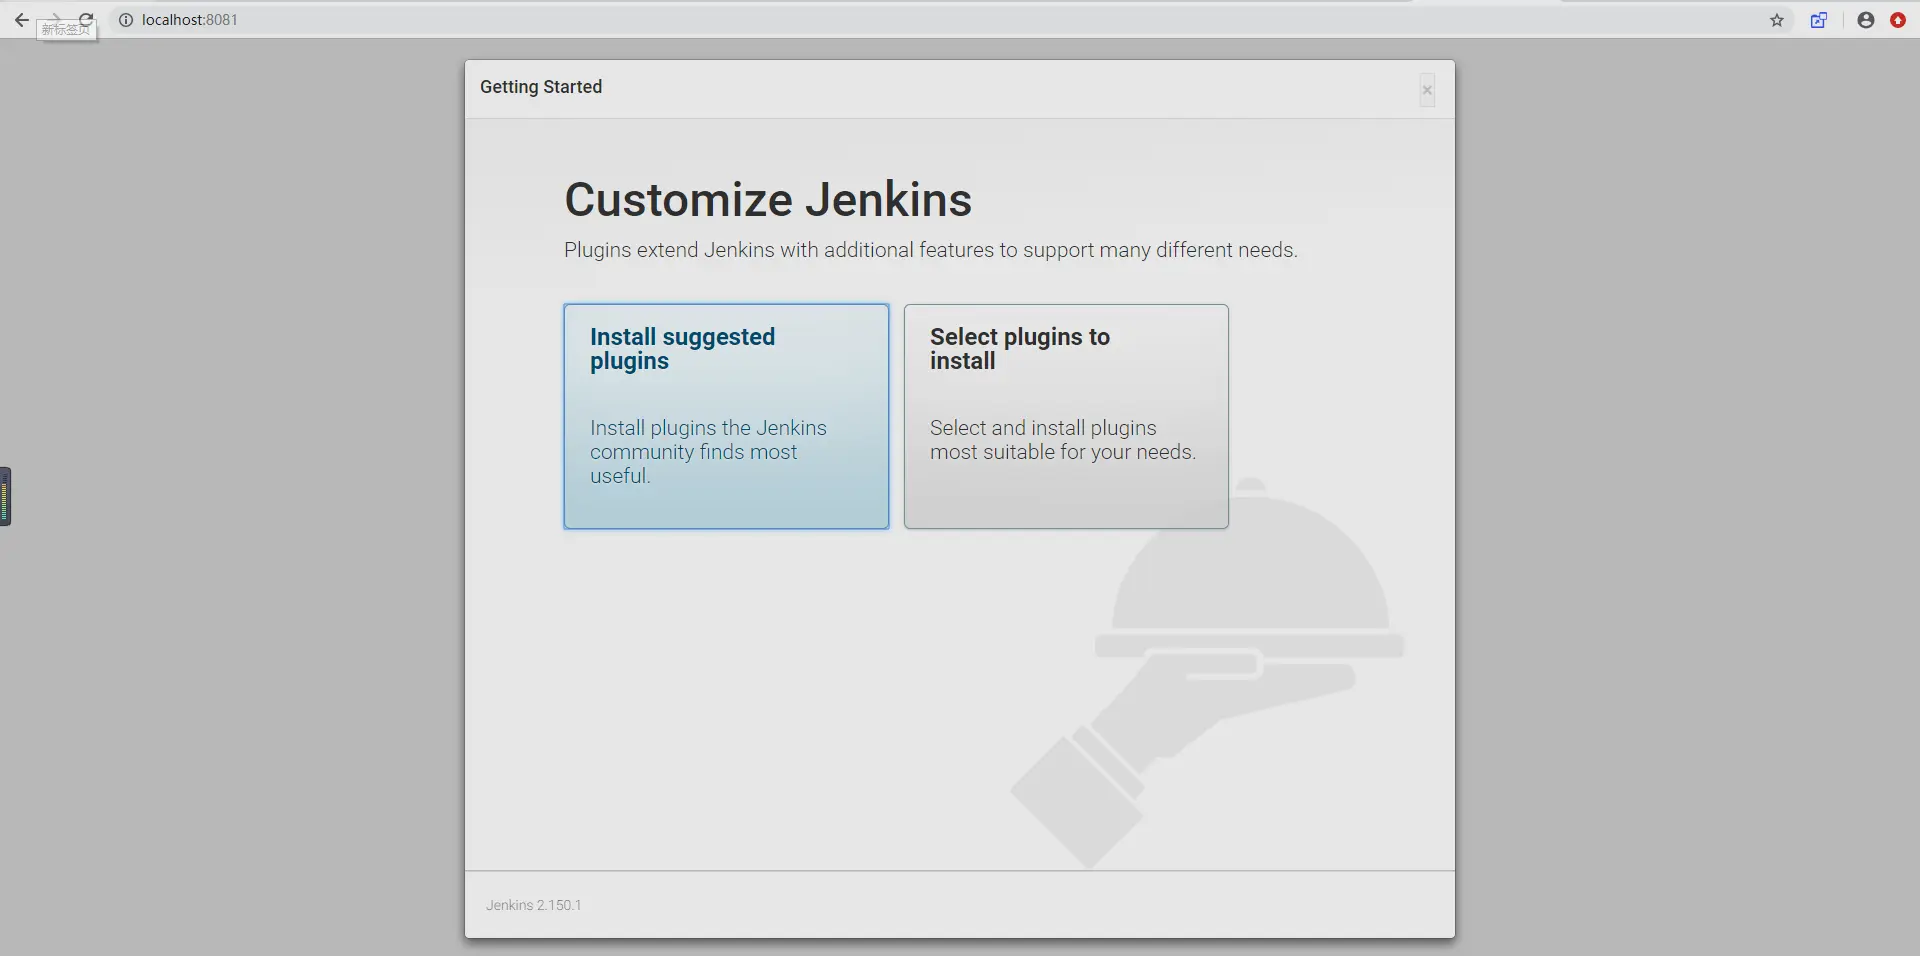
Task: Open the translate page icon
Action: pyautogui.click(x=1819, y=20)
